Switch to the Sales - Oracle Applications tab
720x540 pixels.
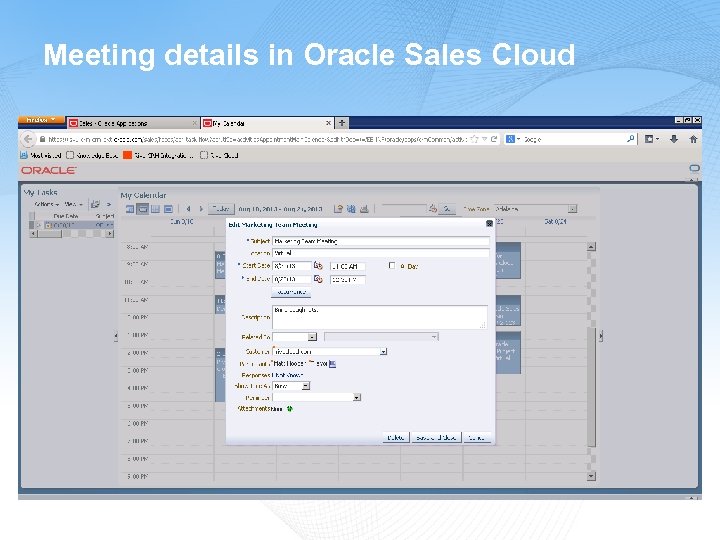[x=133, y=123]
